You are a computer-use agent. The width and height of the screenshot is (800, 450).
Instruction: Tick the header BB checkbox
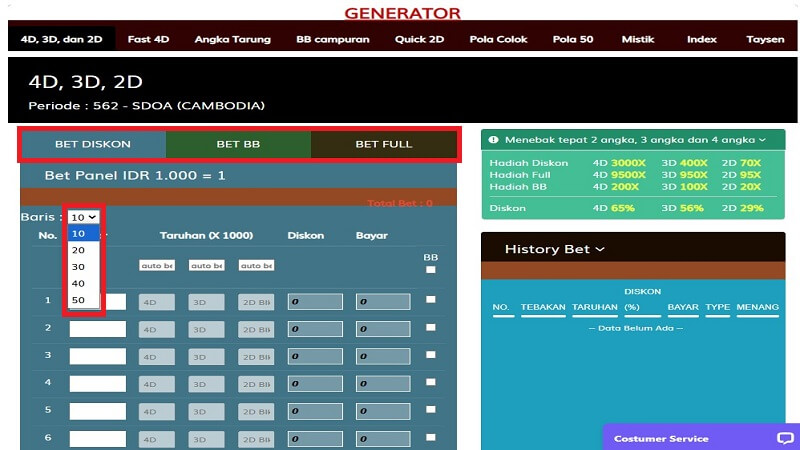point(431,270)
